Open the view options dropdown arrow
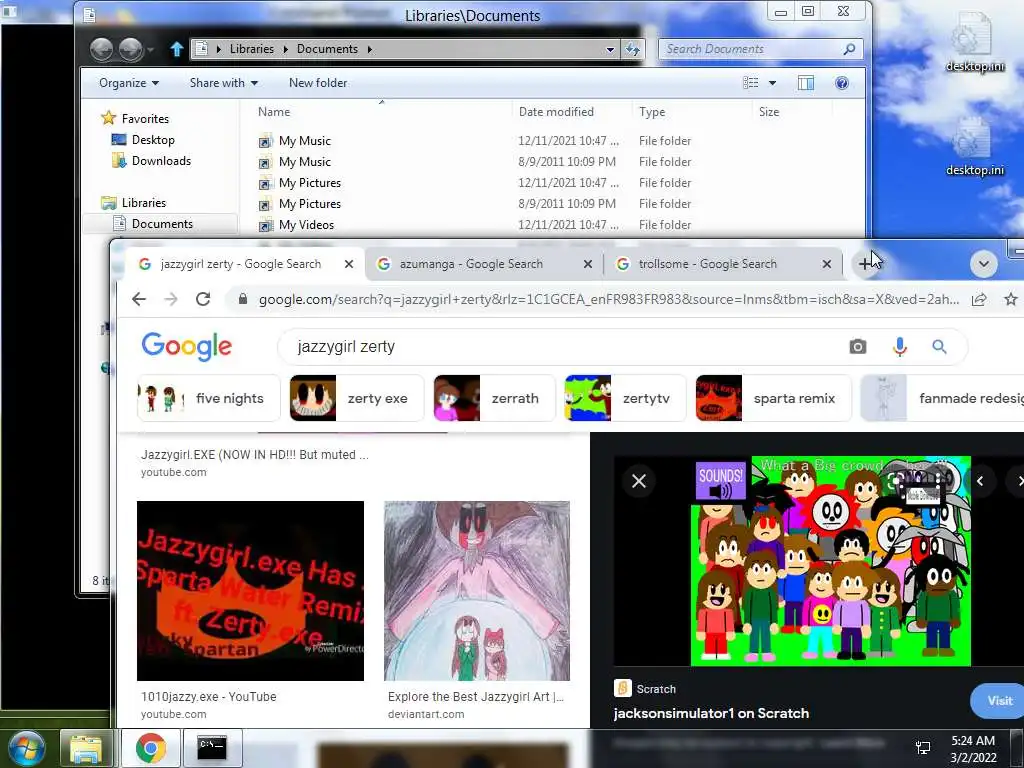 coord(773,83)
